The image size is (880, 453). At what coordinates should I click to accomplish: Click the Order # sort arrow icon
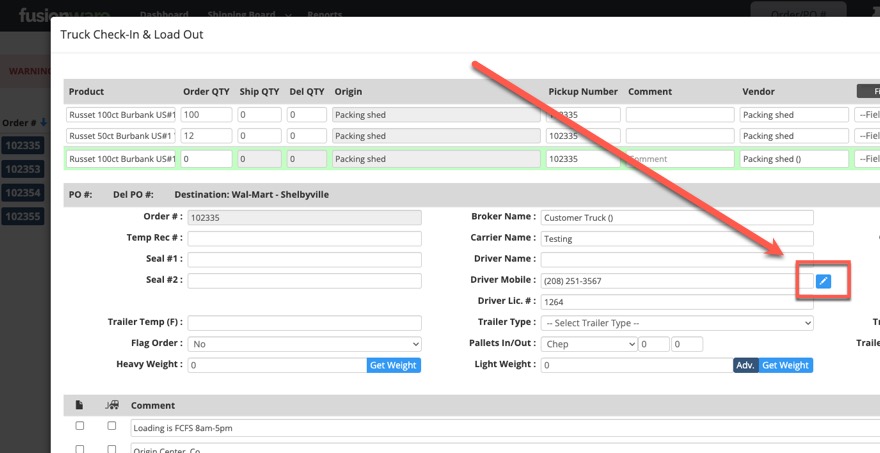pos(43,123)
